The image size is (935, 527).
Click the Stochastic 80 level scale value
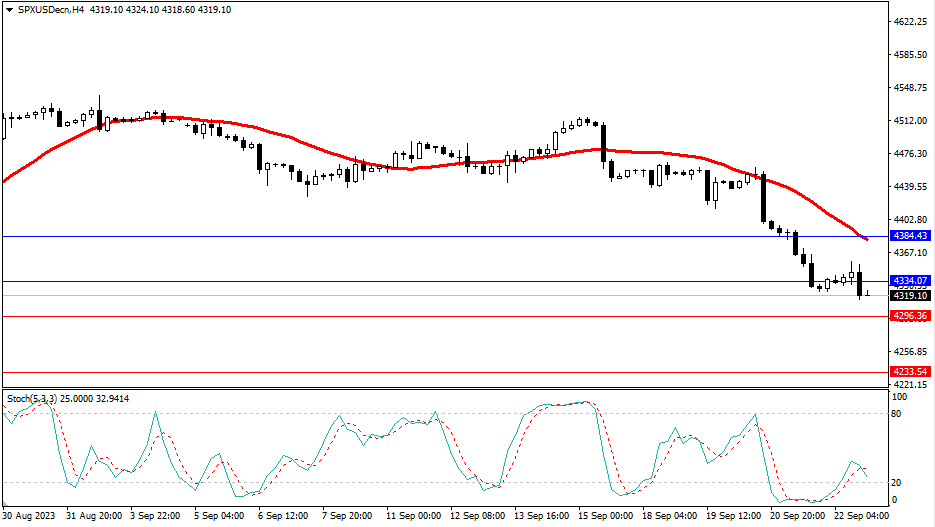[897, 413]
